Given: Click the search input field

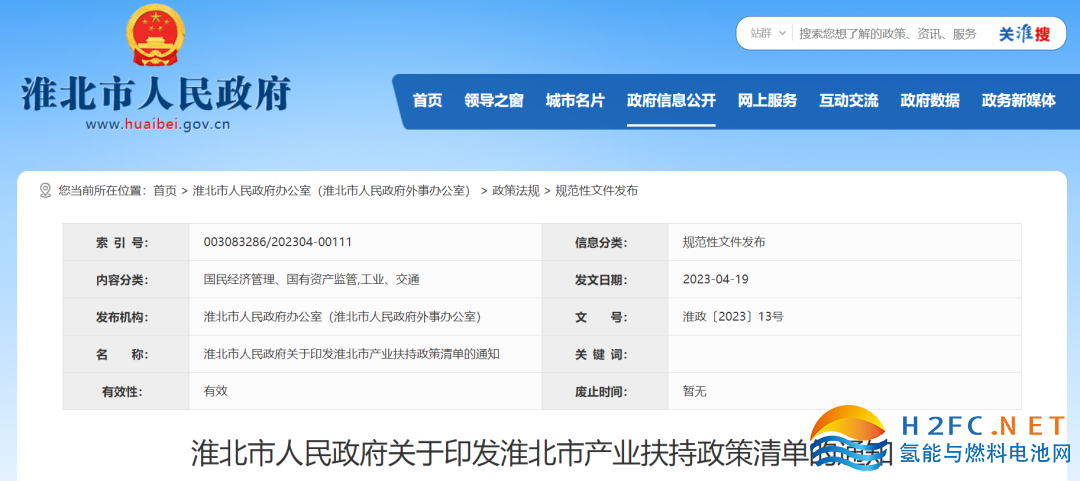Looking at the screenshot, I should pyautogui.click(x=888, y=33).
